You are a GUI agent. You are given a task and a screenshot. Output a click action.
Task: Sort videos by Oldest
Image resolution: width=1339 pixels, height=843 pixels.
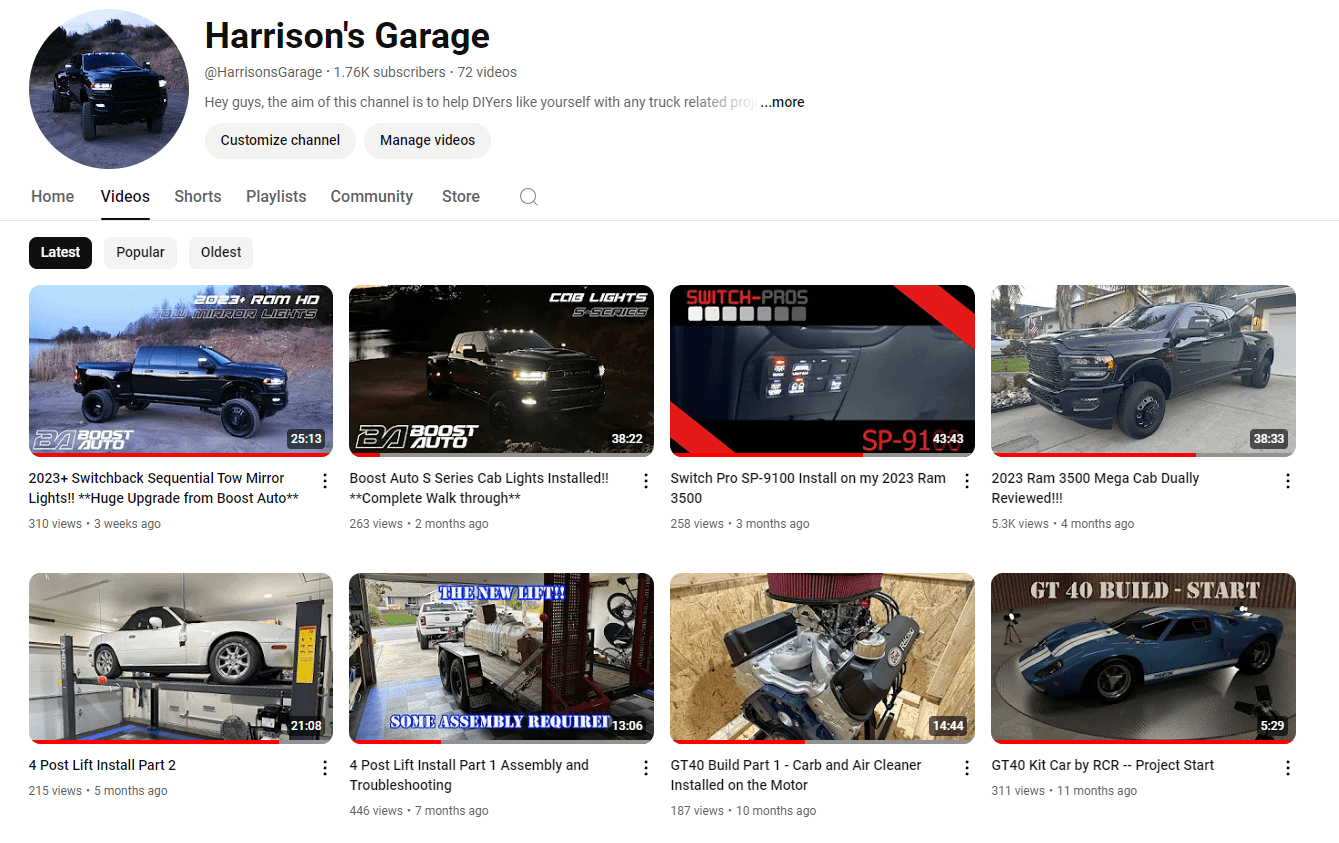(x=221, y=252)
